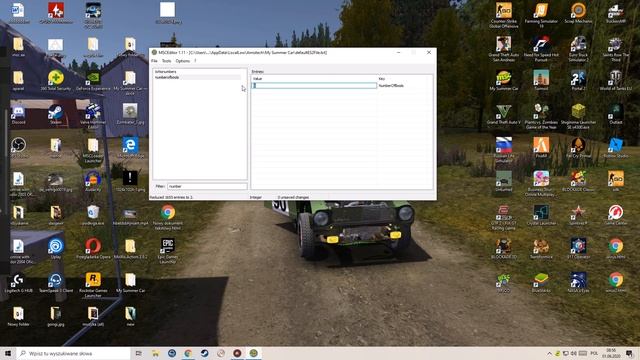Open Unturned desktop shortcut
The image size is (640, 360).
click(x=504, y=181)
